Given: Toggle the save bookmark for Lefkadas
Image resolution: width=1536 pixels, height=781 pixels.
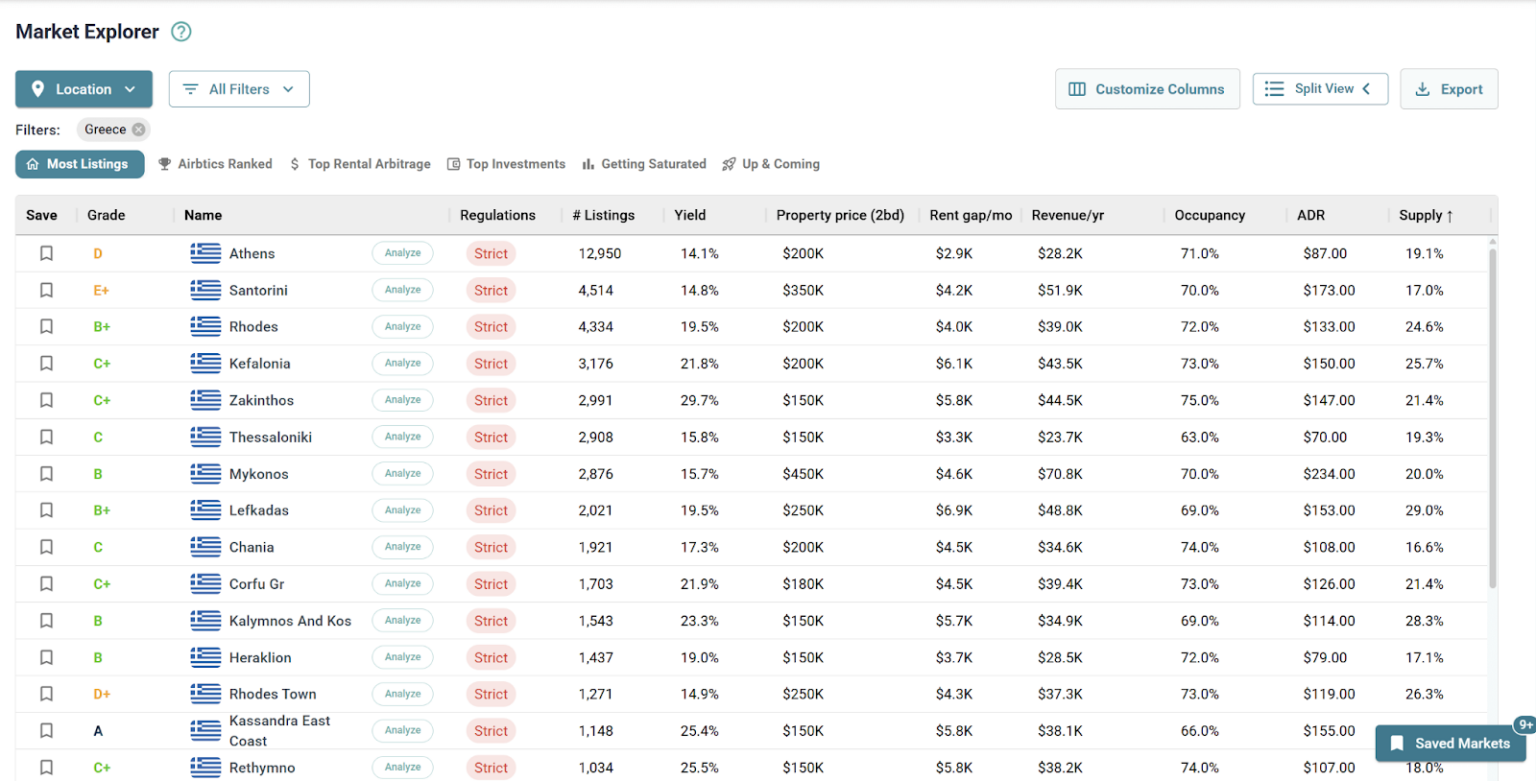Looking at the screenshot, I should [x=46, y=510].
